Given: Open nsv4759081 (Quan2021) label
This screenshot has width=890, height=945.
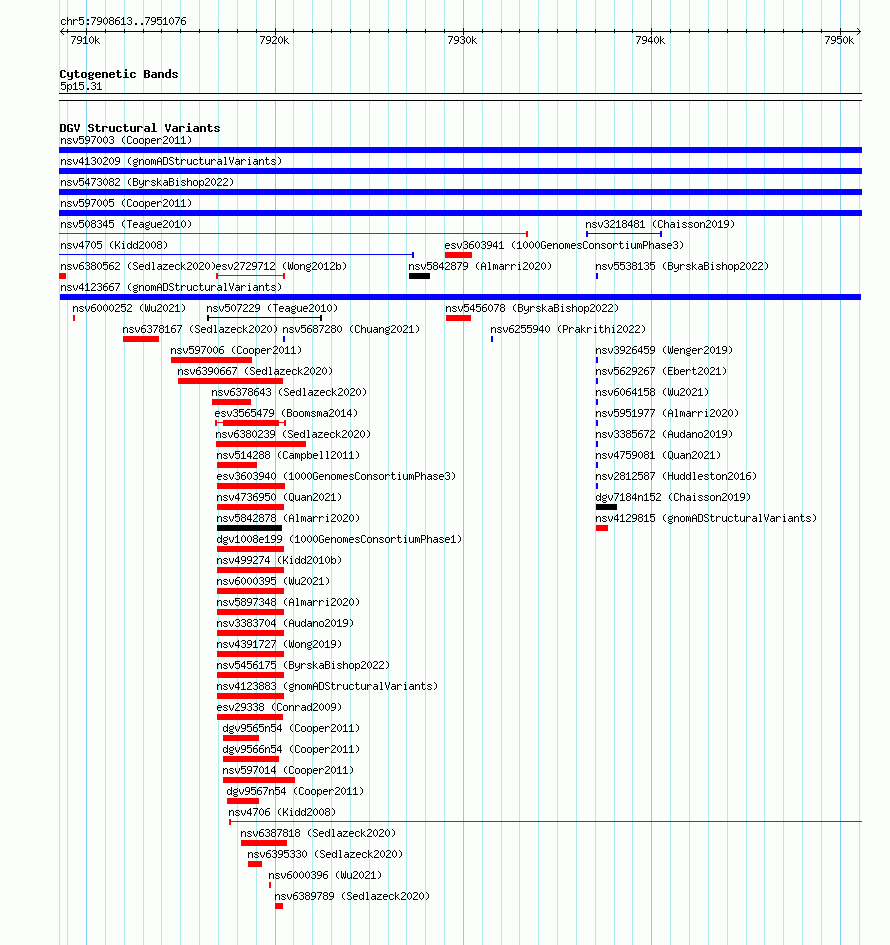Looking at the screenshot, I should 658,456.
